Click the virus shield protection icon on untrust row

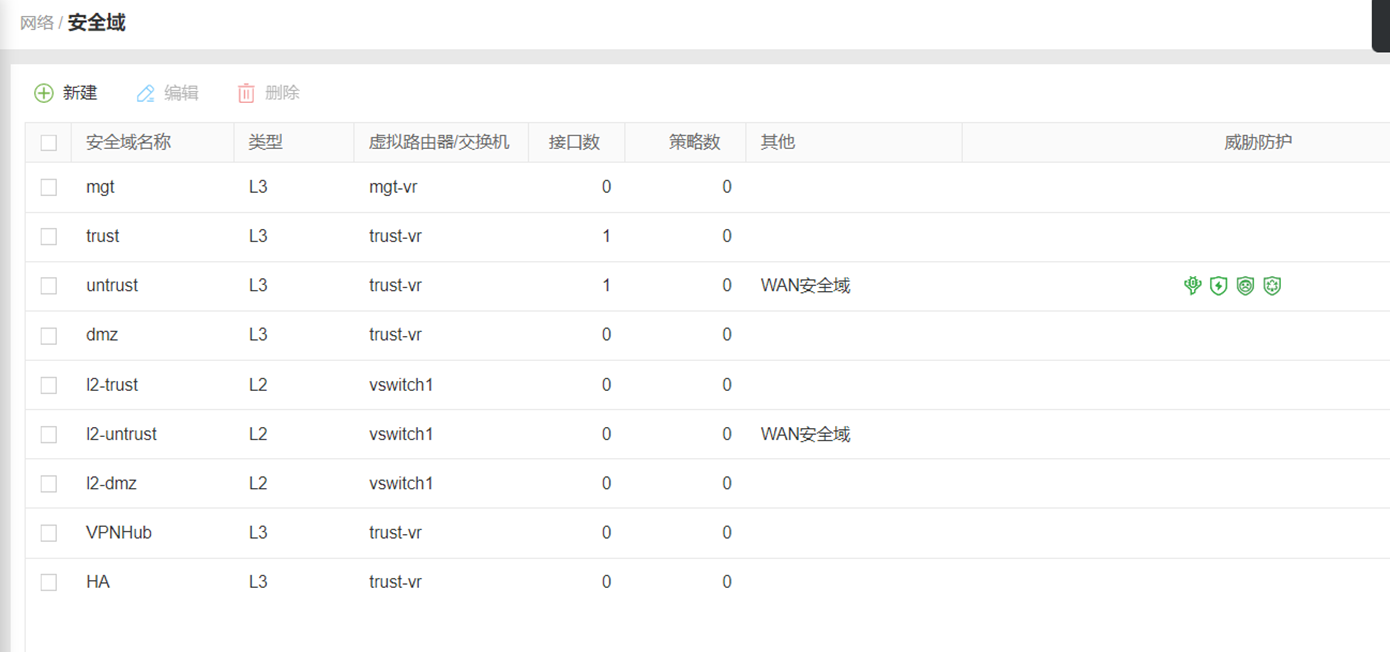pyautogui.click(x=1271, y=285)
